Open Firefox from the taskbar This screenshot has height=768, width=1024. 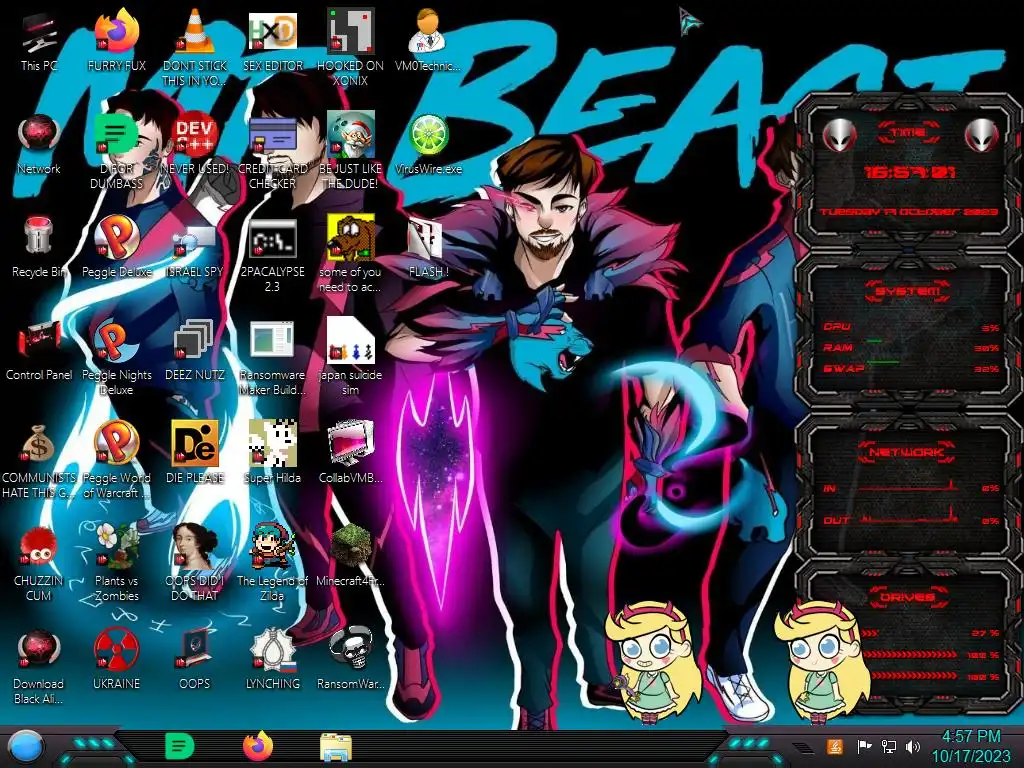(x=258, y=746)
